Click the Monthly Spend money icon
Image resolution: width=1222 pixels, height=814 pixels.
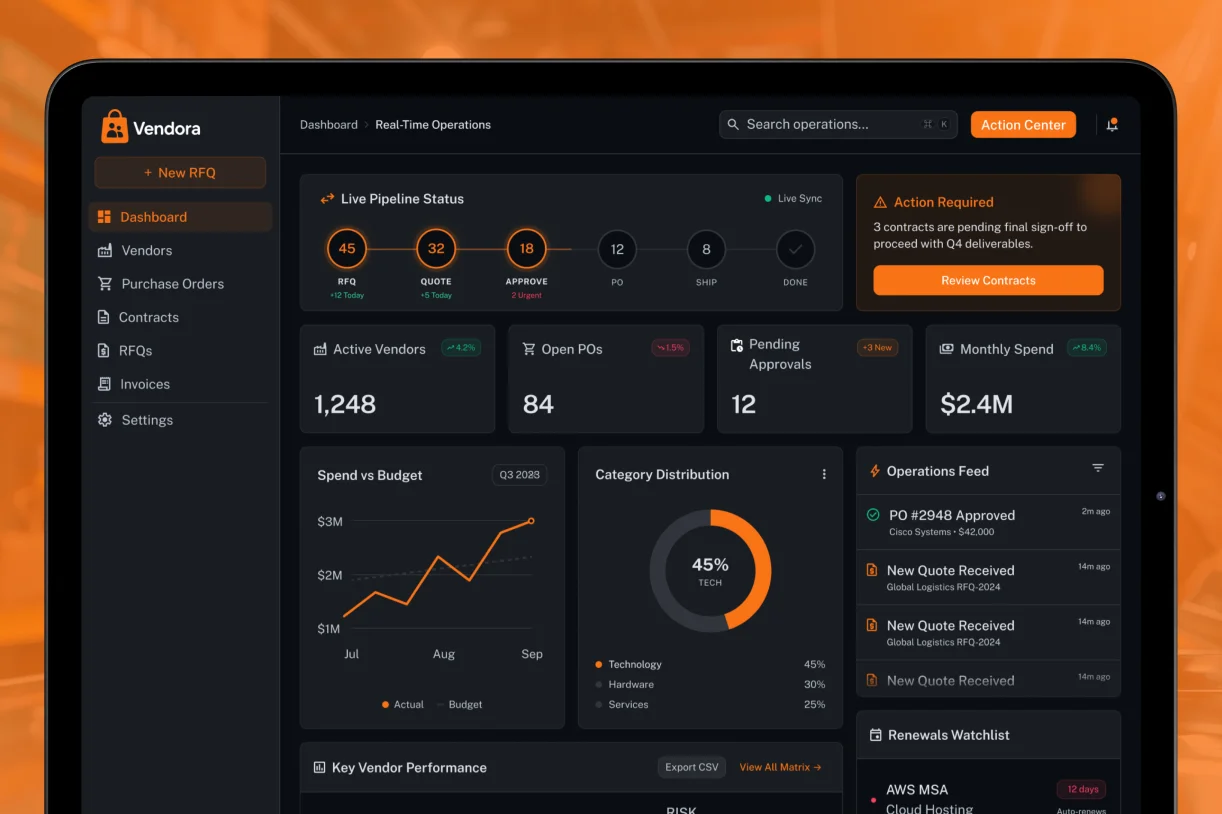[946, 349]
